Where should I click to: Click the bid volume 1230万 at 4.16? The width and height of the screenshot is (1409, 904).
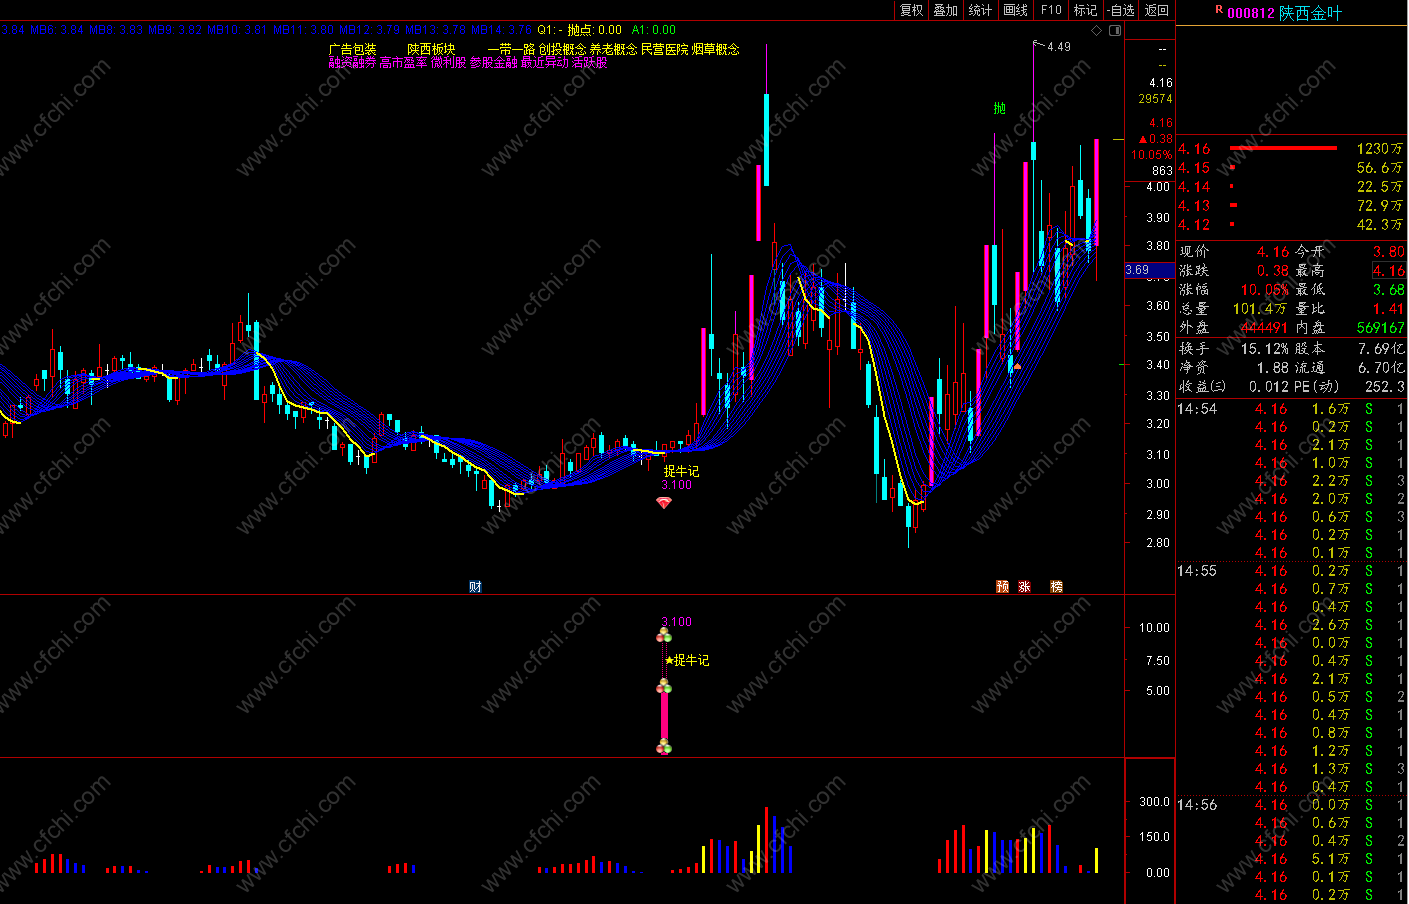click(x=1380, y=149)
